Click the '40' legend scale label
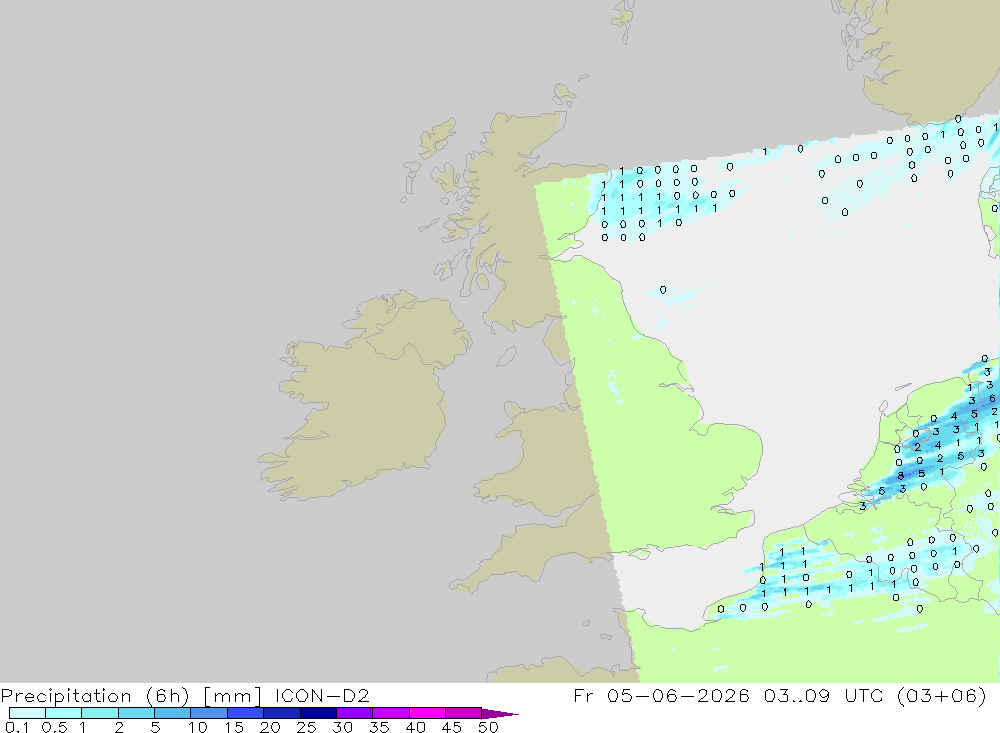The width and height of the screenshot is (1000, 733). (416, 727)
